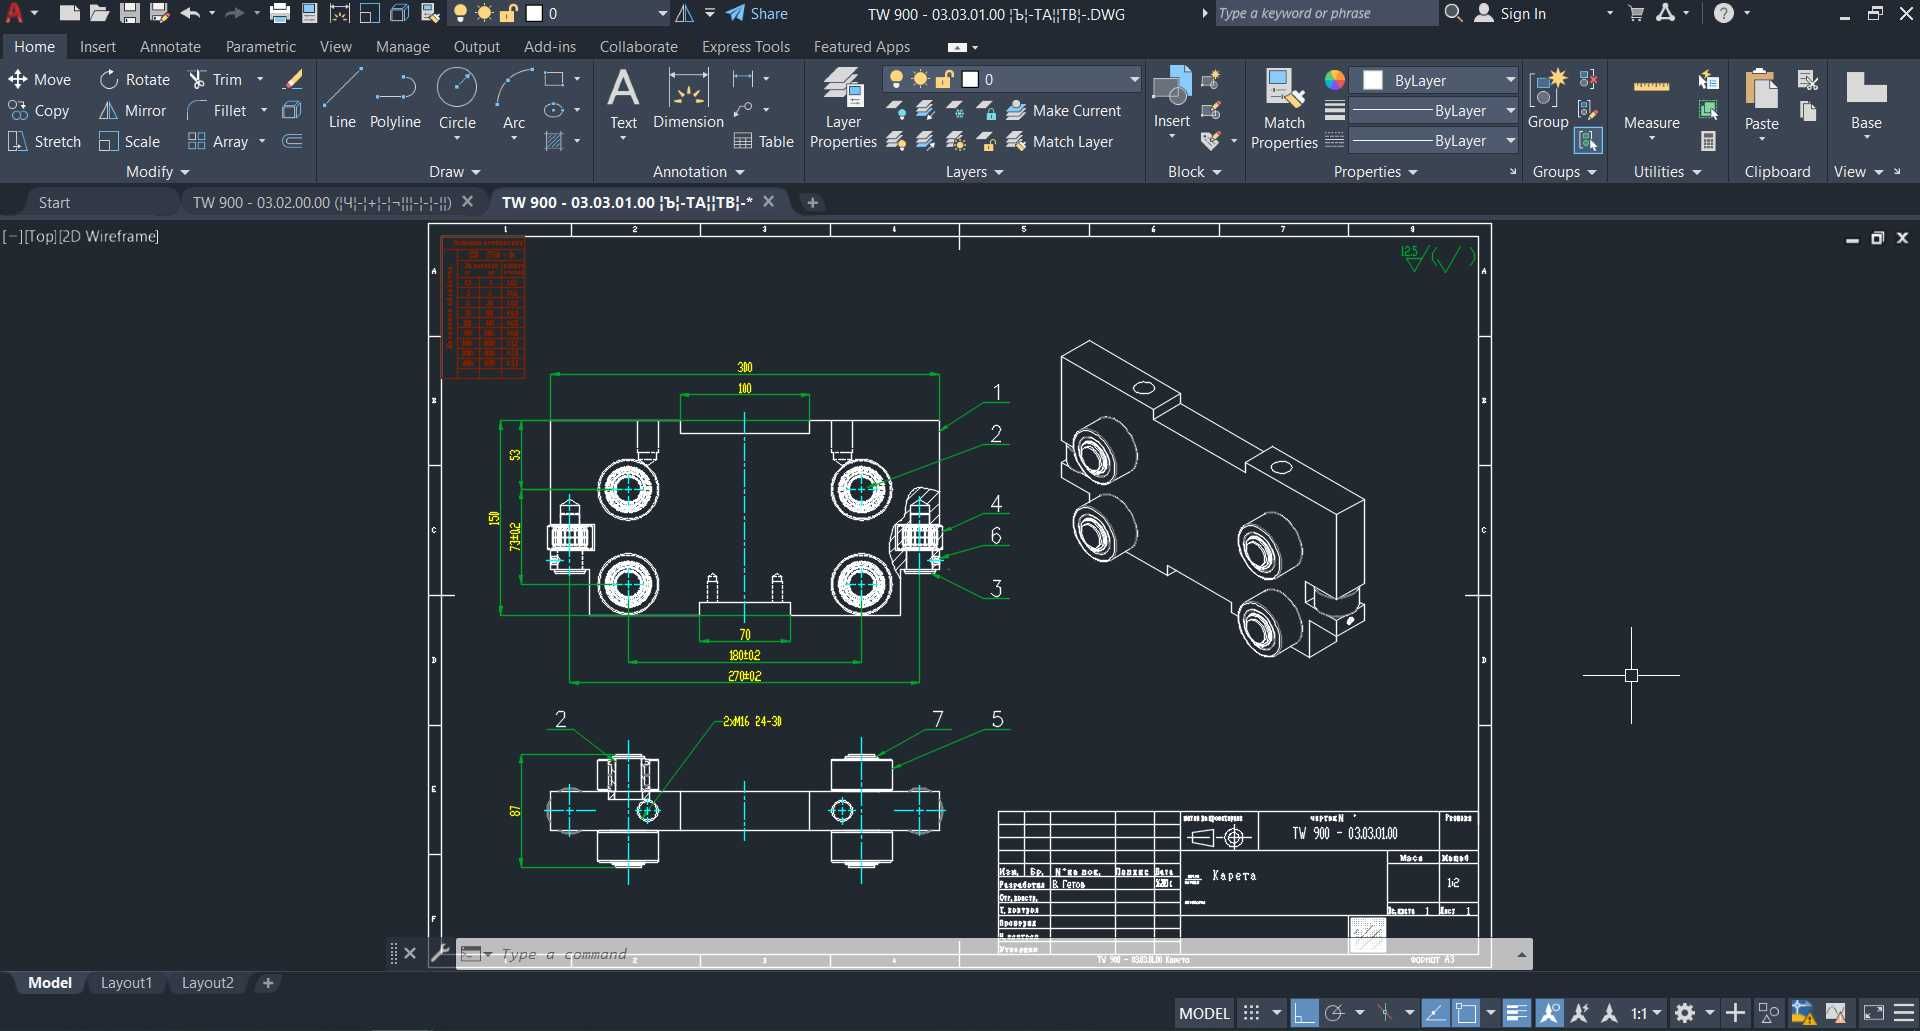Open the layer name dropdown list

click(1134, 79)
